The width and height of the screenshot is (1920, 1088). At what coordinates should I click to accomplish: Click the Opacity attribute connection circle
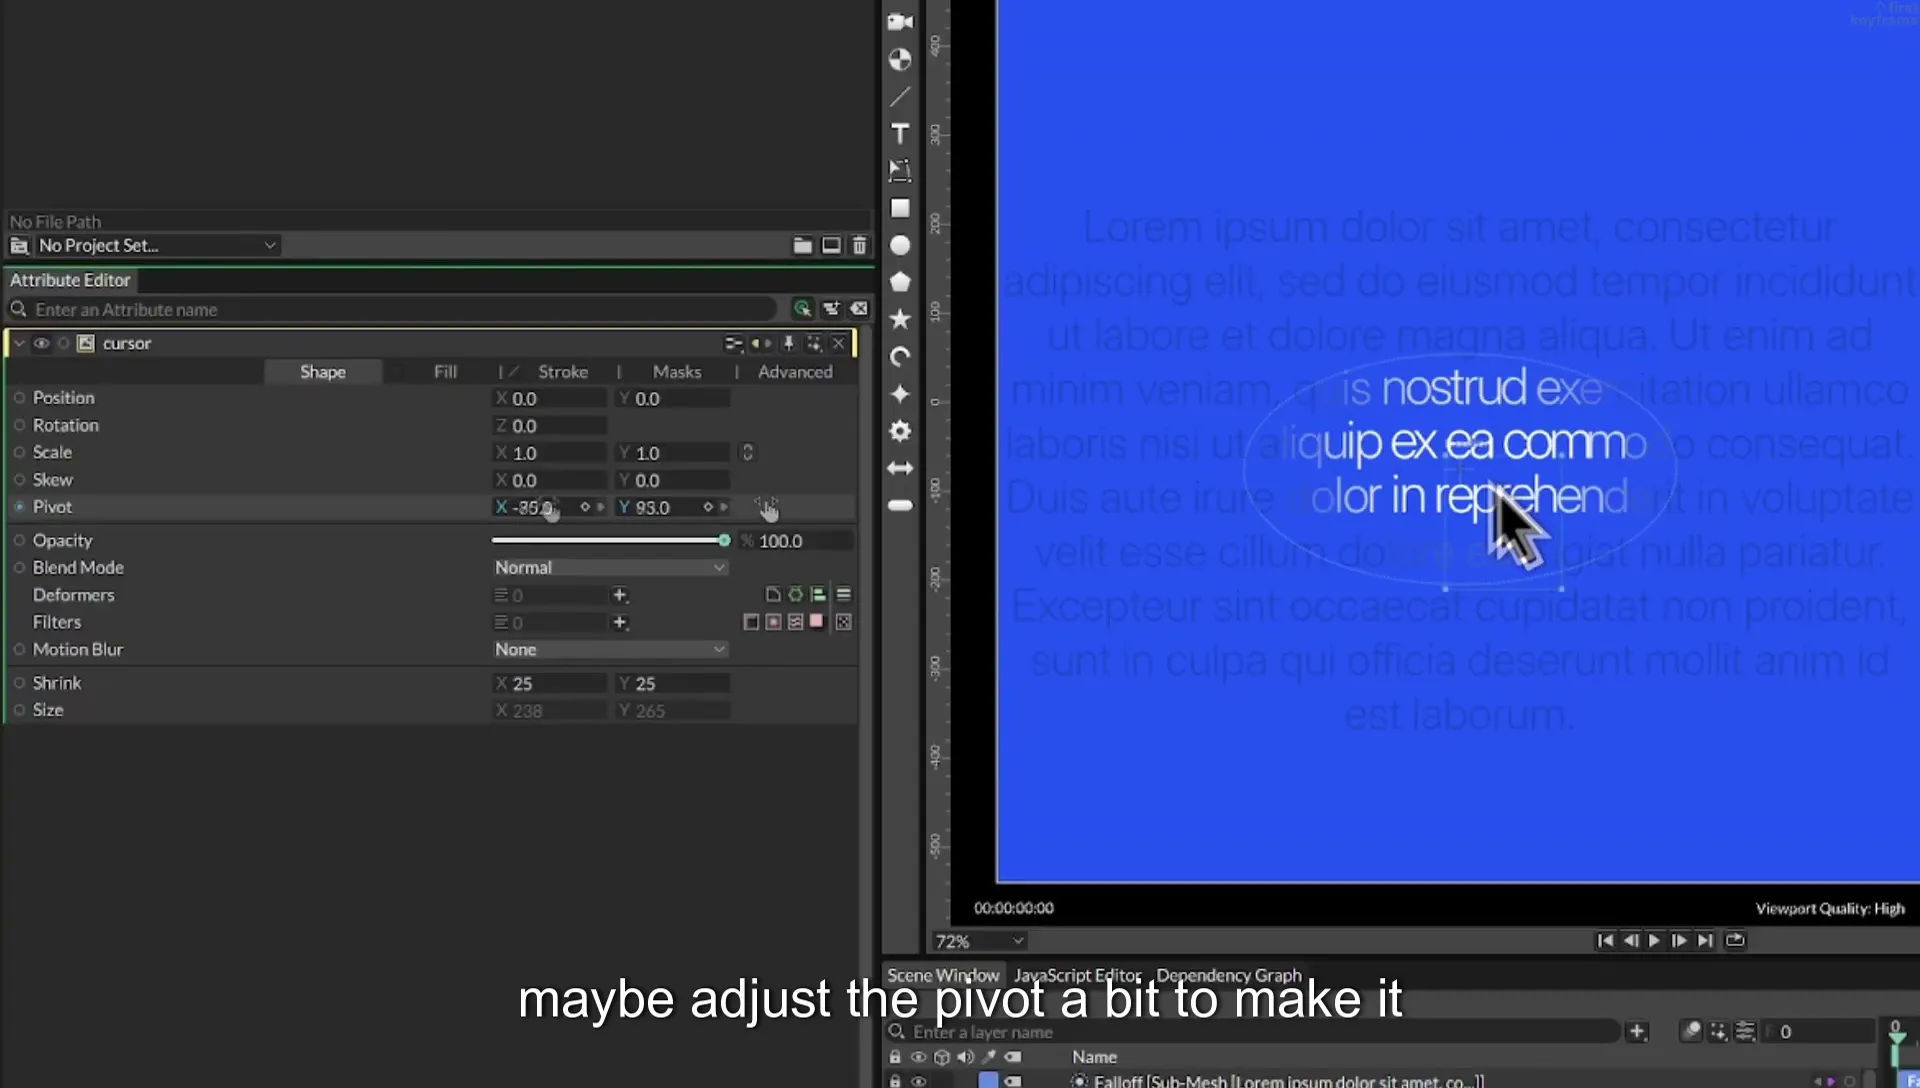pyautogui.click(x=19, y=540)
